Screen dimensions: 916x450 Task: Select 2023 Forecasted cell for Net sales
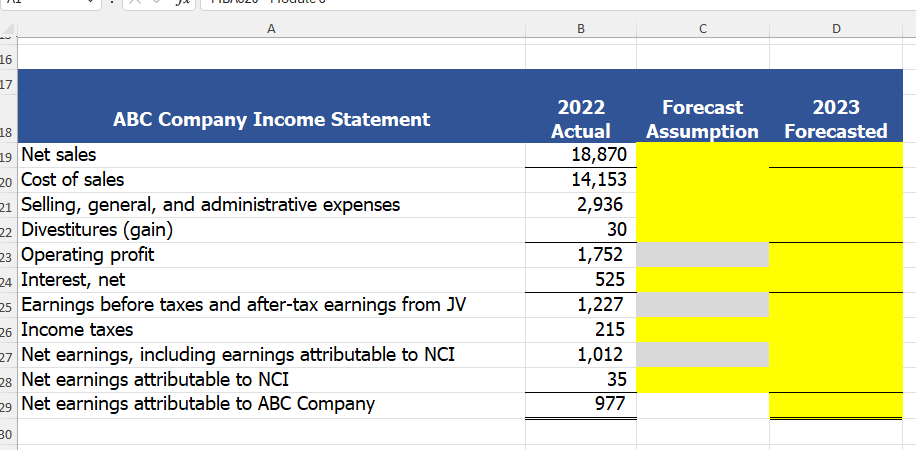click(x=836, y=155)
